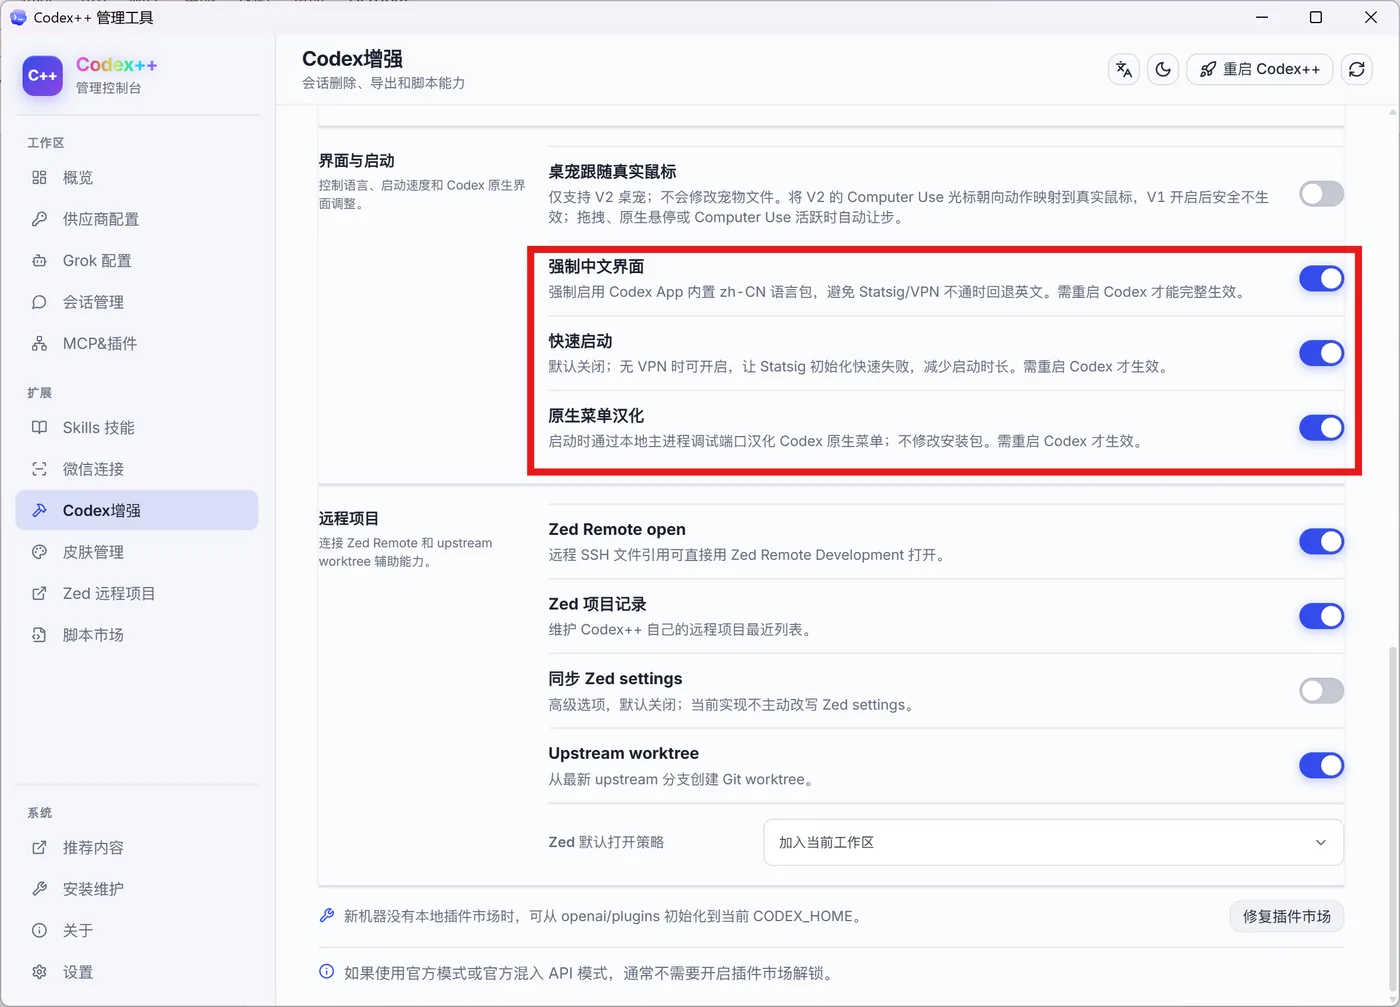Click the external link icon beside 推荐内容

39,847
